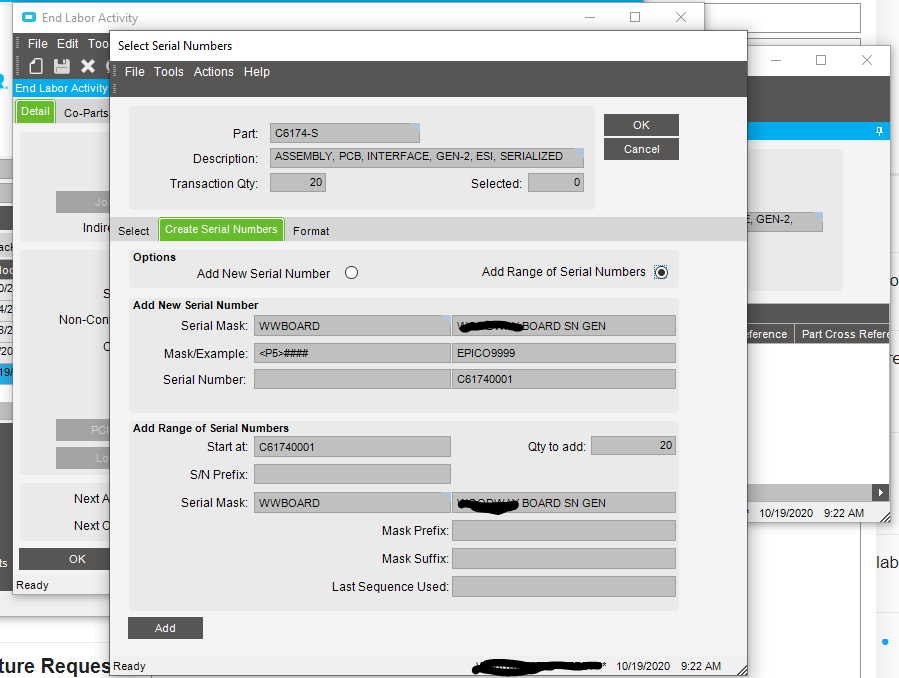Open the Part Cross Reference tab
The image size is (899, 678).
[x=843, y=334]
